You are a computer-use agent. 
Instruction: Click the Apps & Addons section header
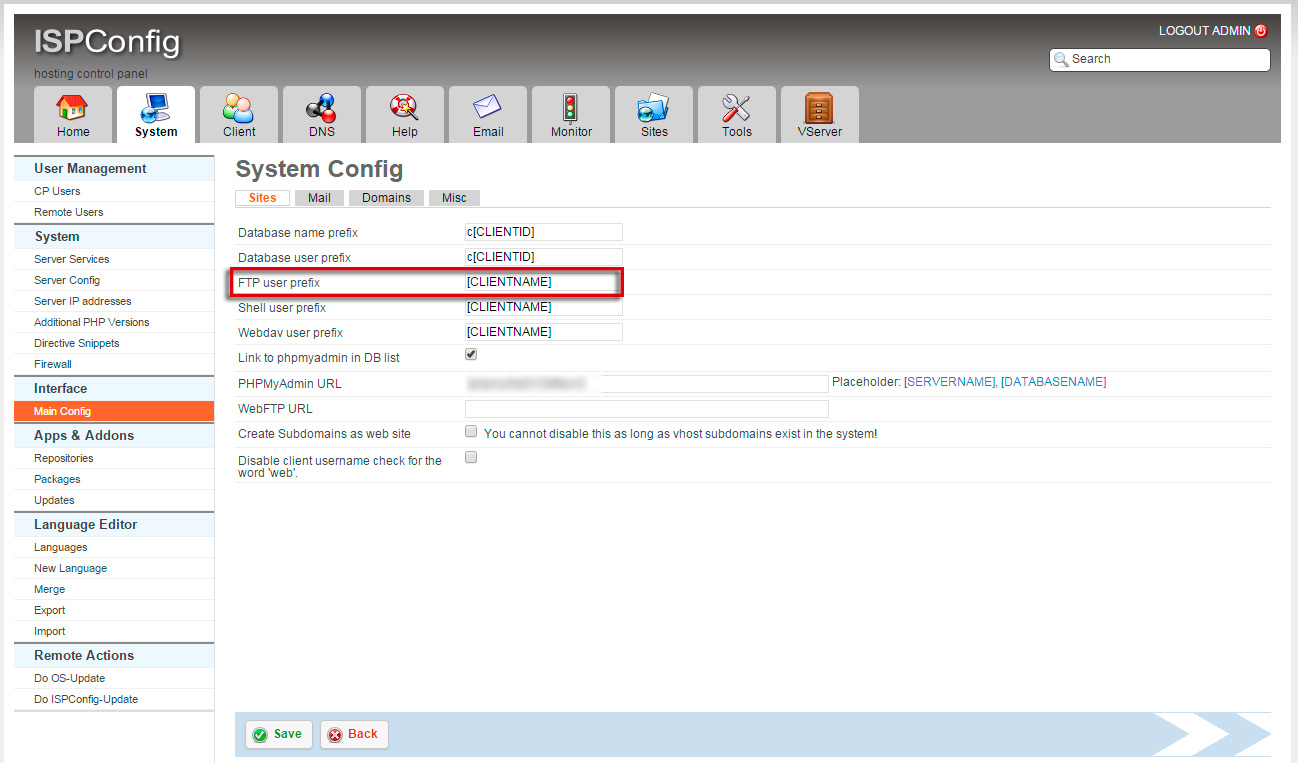(114, 436)
